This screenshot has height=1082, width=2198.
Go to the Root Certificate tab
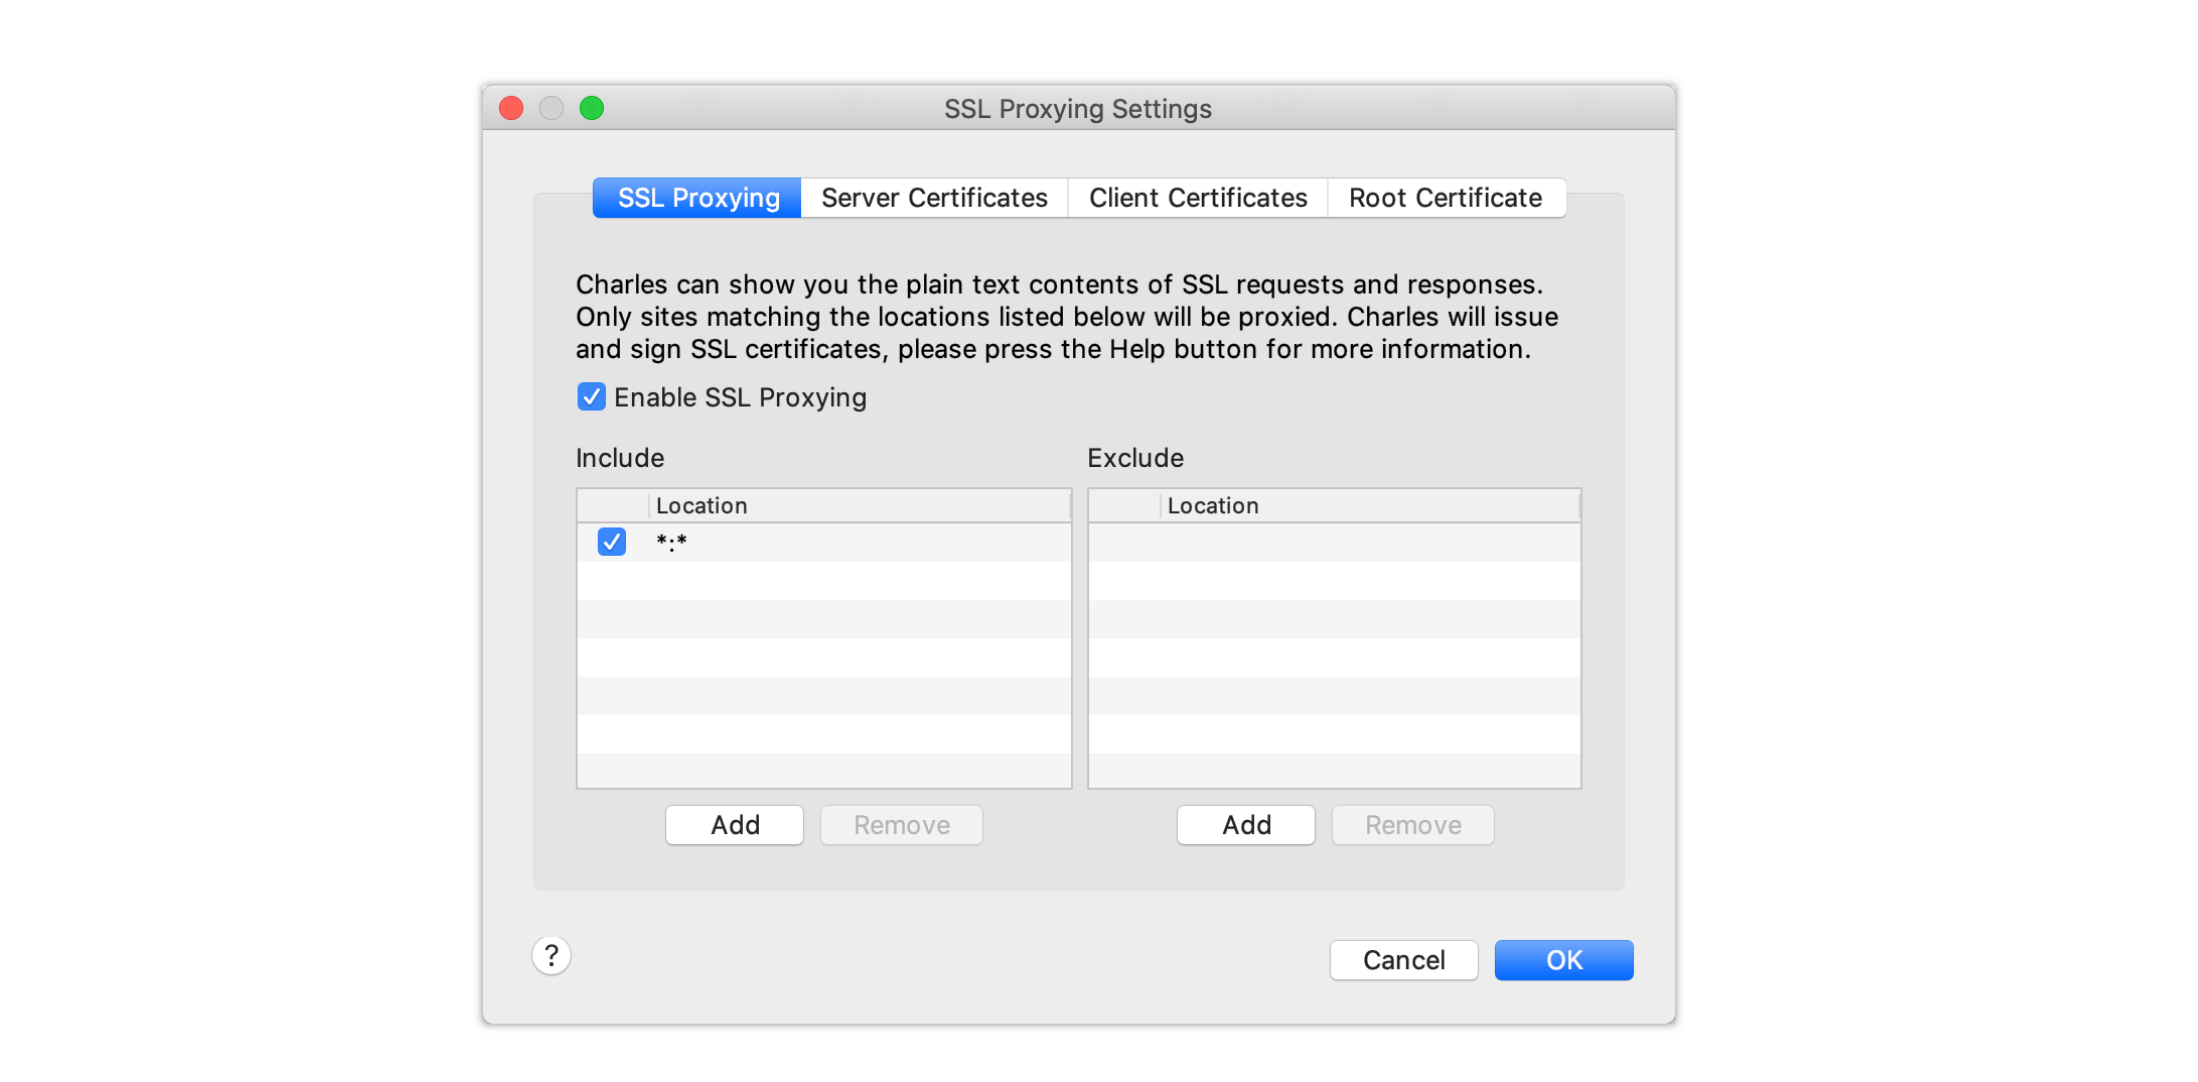1444,198
